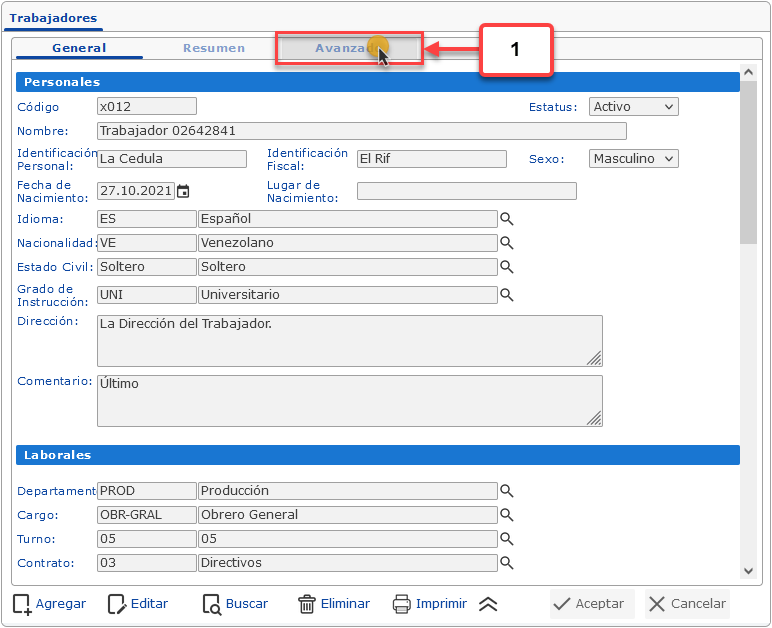Image resolution: width=772 pixels, height=628 pixels.
Task: Open the Departamento lookup magnifier
Action: (x=507, y=491)
